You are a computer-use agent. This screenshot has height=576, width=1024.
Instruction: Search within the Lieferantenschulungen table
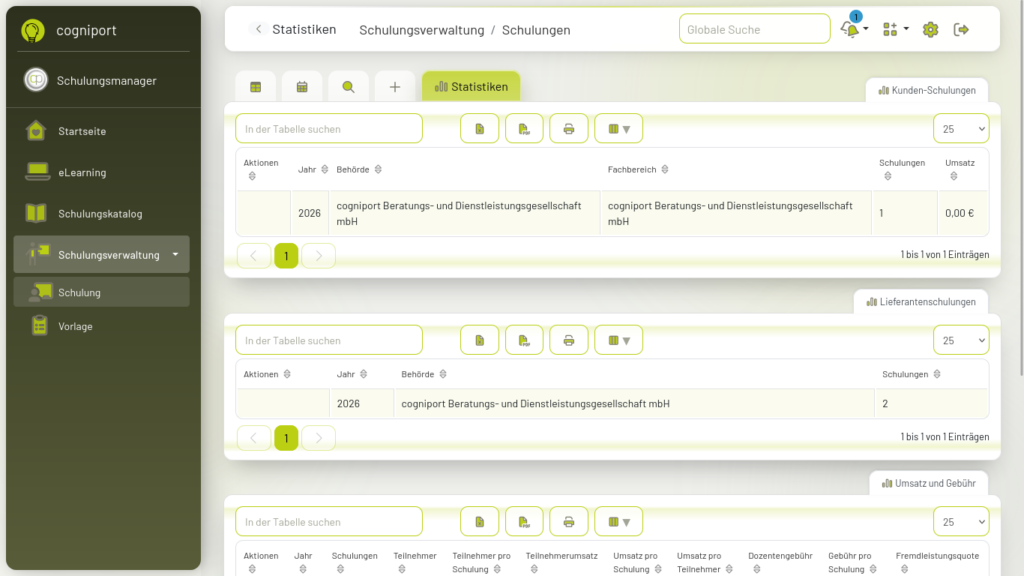coord(329,340)
